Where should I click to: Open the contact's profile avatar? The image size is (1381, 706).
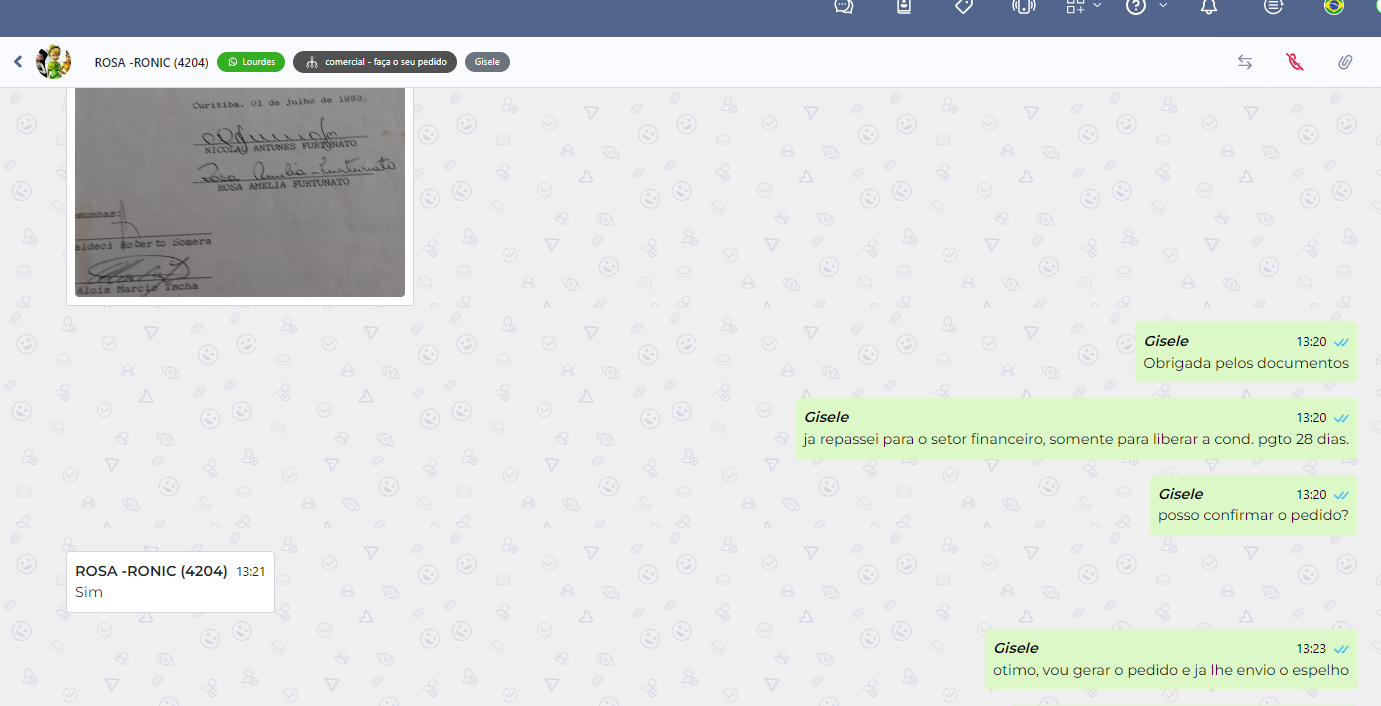click(x=53, y=62)
